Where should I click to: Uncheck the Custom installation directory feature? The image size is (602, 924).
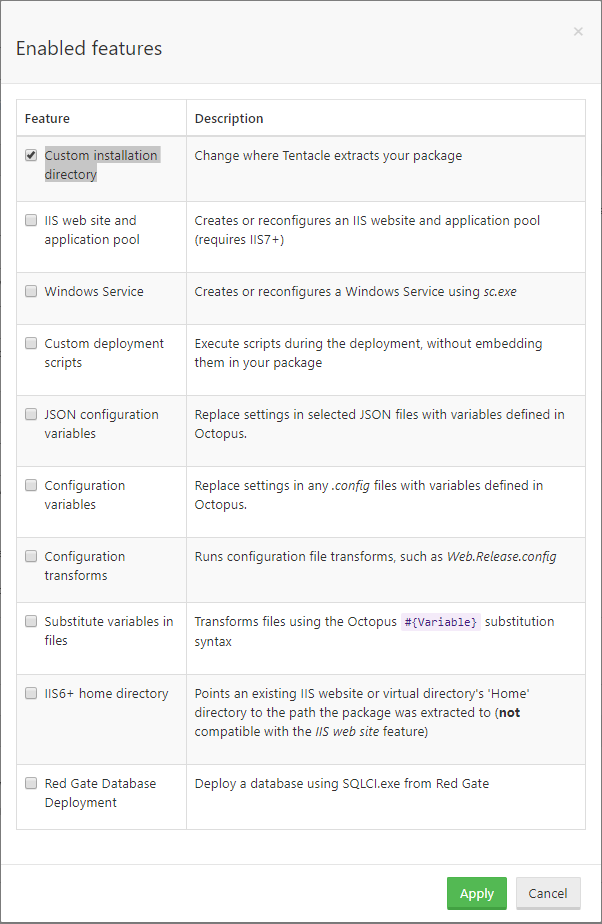click(x=31, y=154)
